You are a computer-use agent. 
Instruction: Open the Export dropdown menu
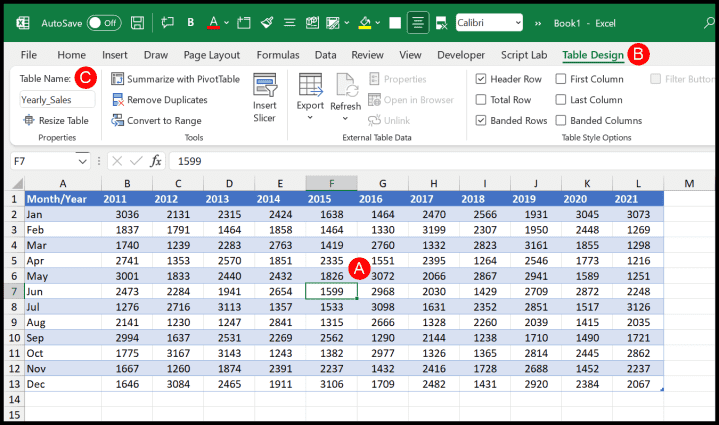(x=310, y=118)
